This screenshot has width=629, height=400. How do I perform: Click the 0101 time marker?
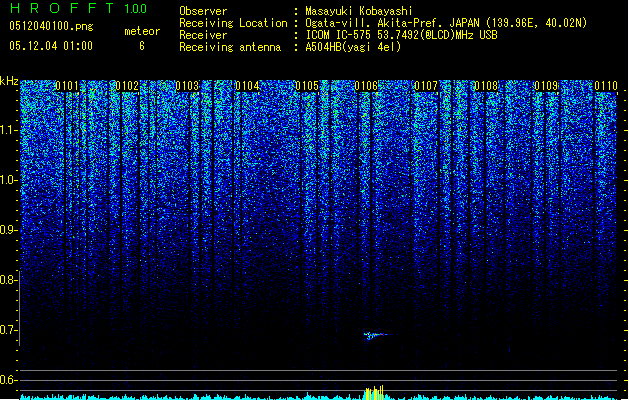[x=67, y=86]
